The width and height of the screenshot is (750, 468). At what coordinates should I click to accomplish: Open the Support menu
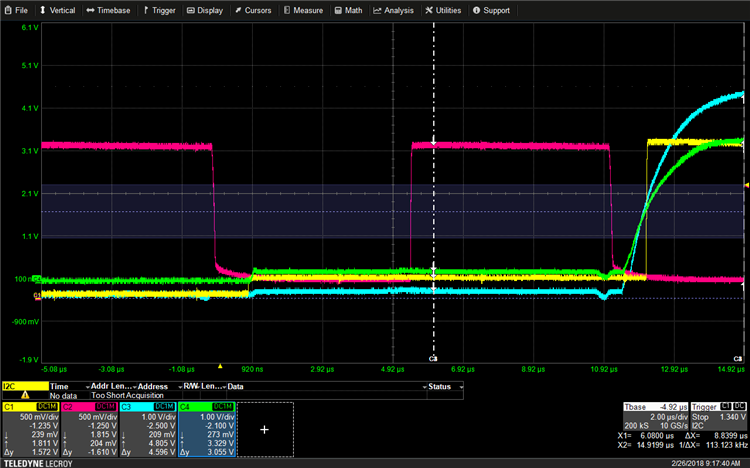pos(491,10)
